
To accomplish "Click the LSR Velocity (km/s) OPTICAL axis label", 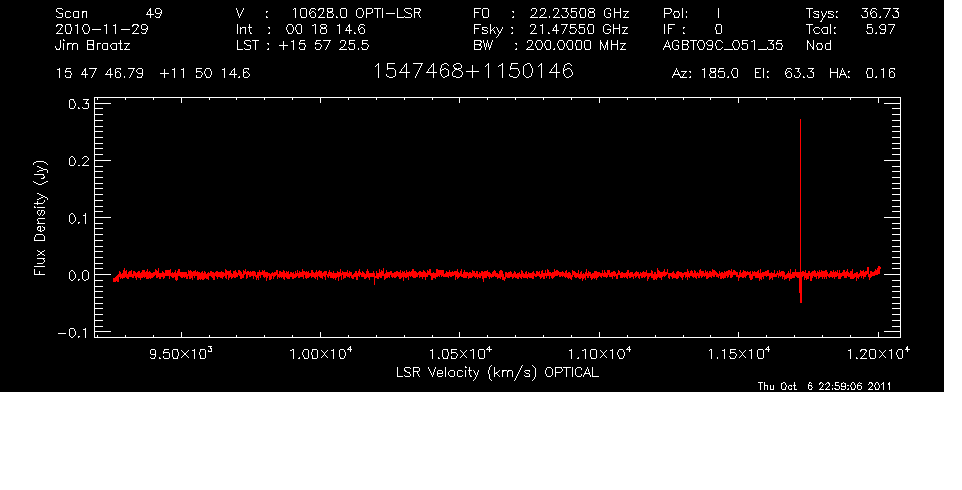I will 497,373.
